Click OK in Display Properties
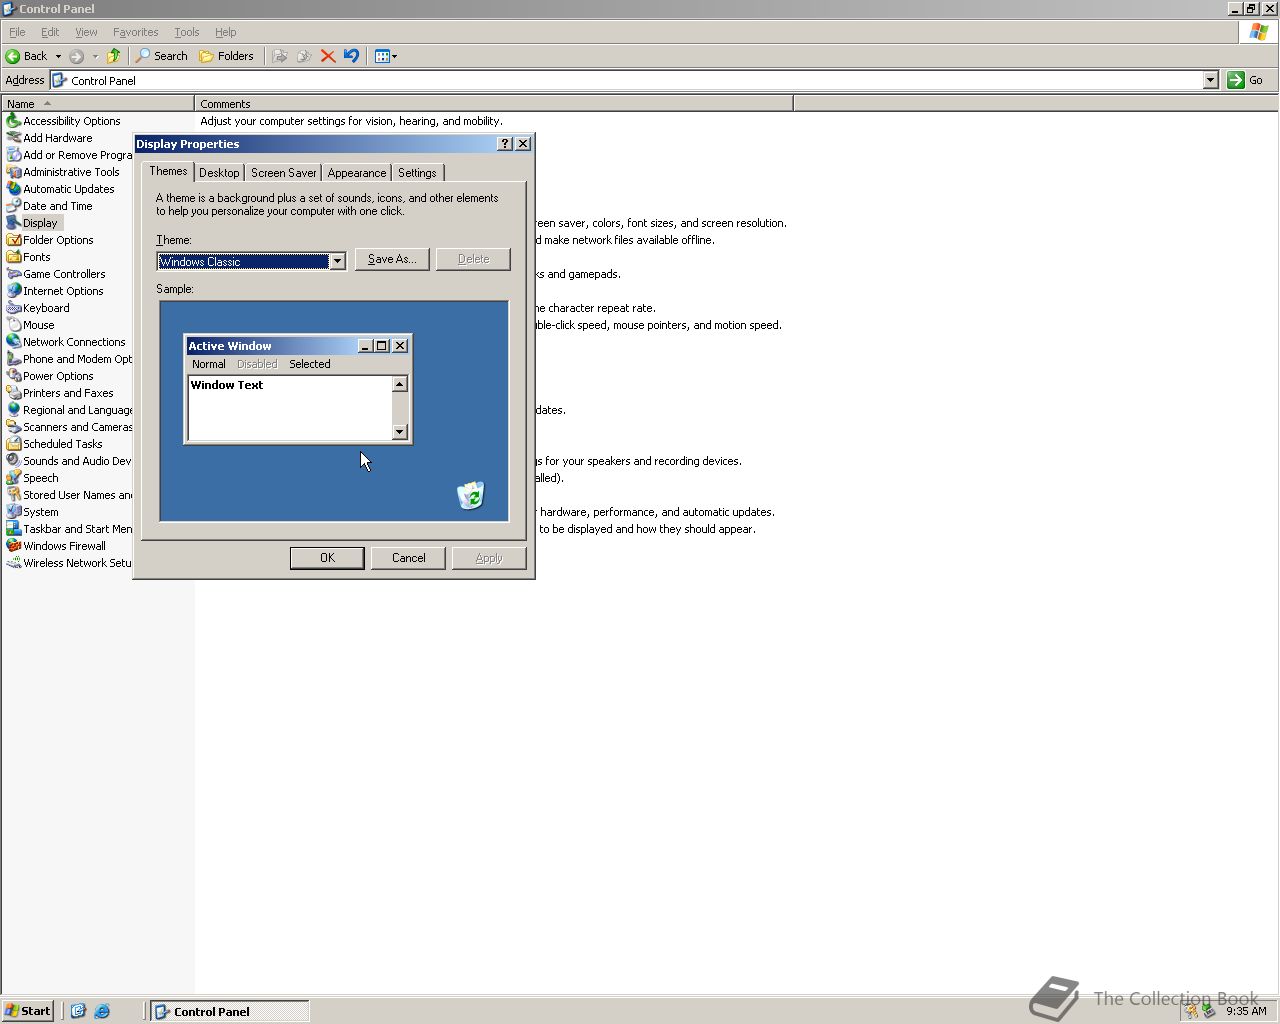Screen dimensions: 1280x1024 point(327,558)
